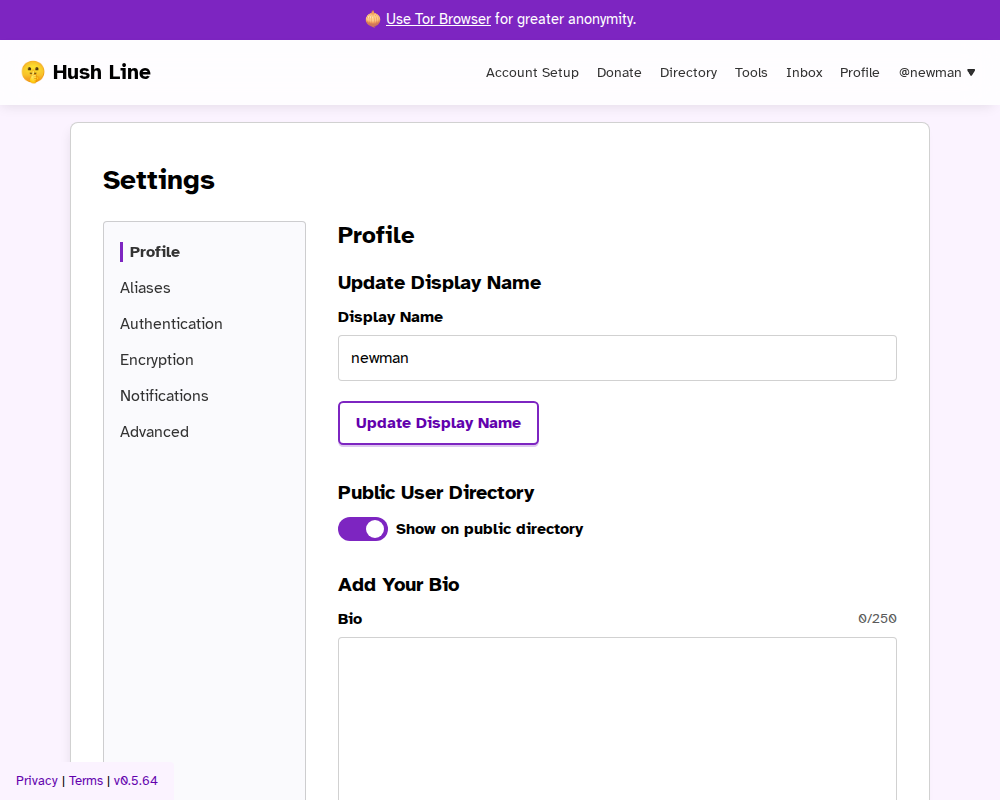This screenshot has height=800, width=1000.
Task: Open the Tools navigation item
Action: (x=751, y=73)
